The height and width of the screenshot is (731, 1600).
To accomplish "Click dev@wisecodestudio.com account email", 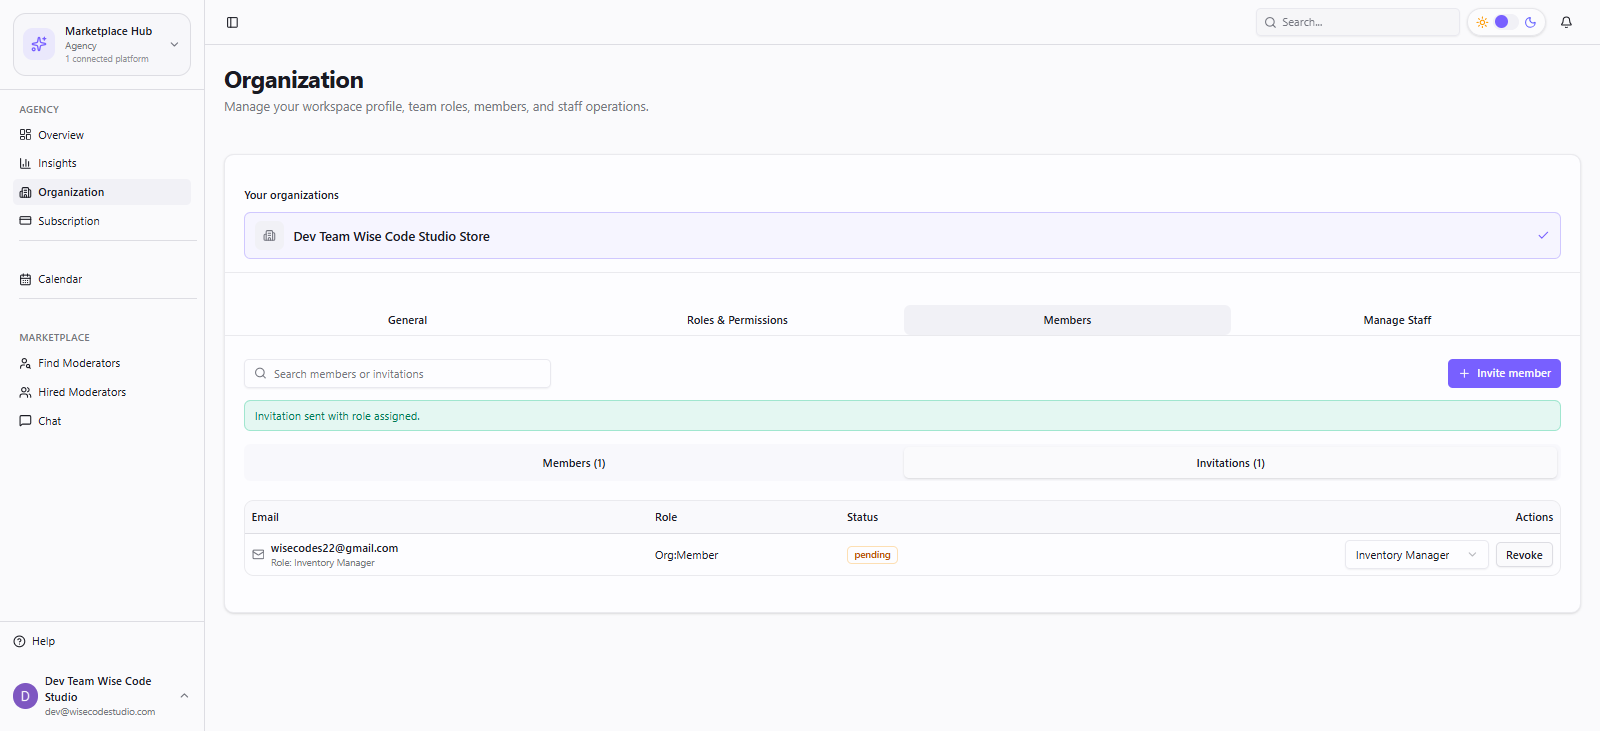I will point(100,712).
